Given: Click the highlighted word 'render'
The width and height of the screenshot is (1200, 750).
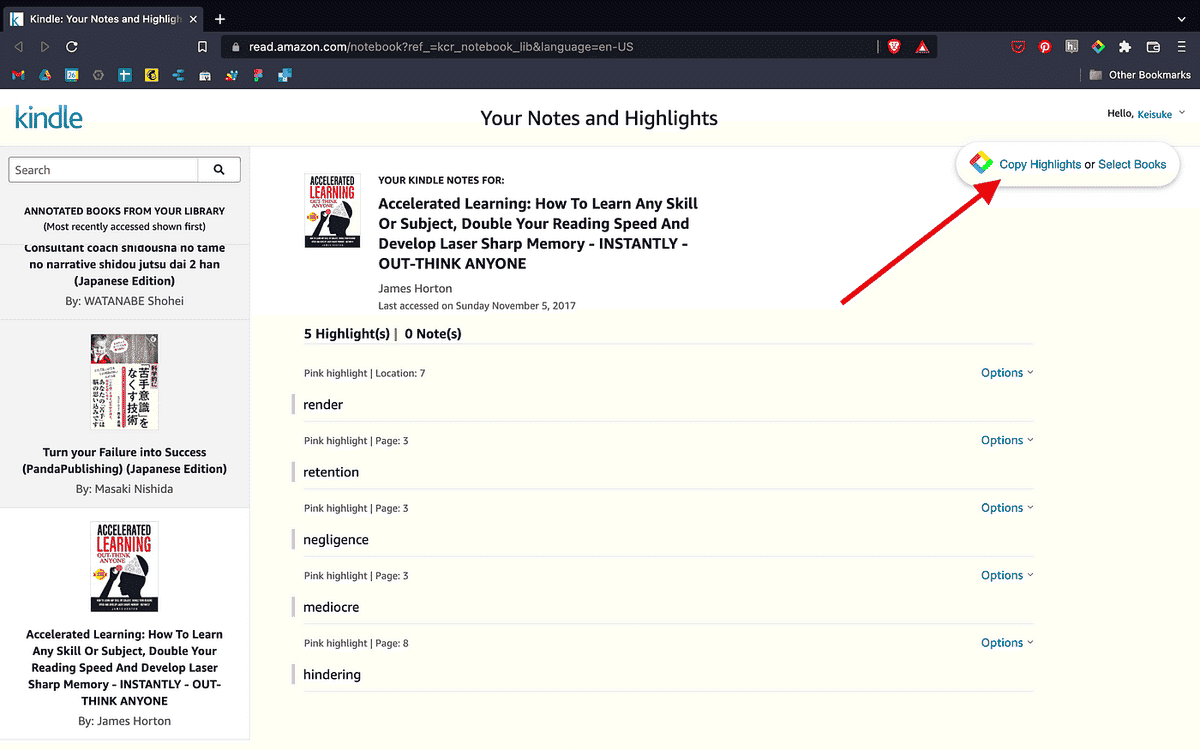Looking at the screenshot, I should 323,405.
